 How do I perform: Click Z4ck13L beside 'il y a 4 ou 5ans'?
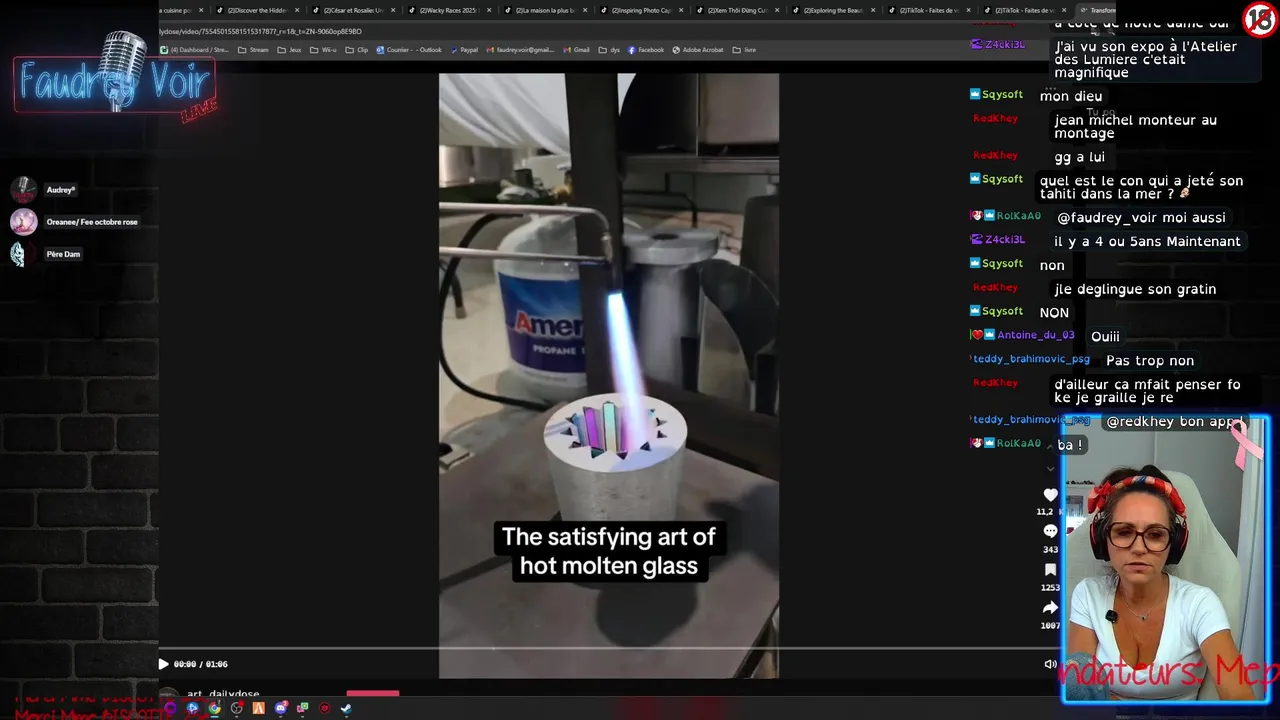[1004, 240]
